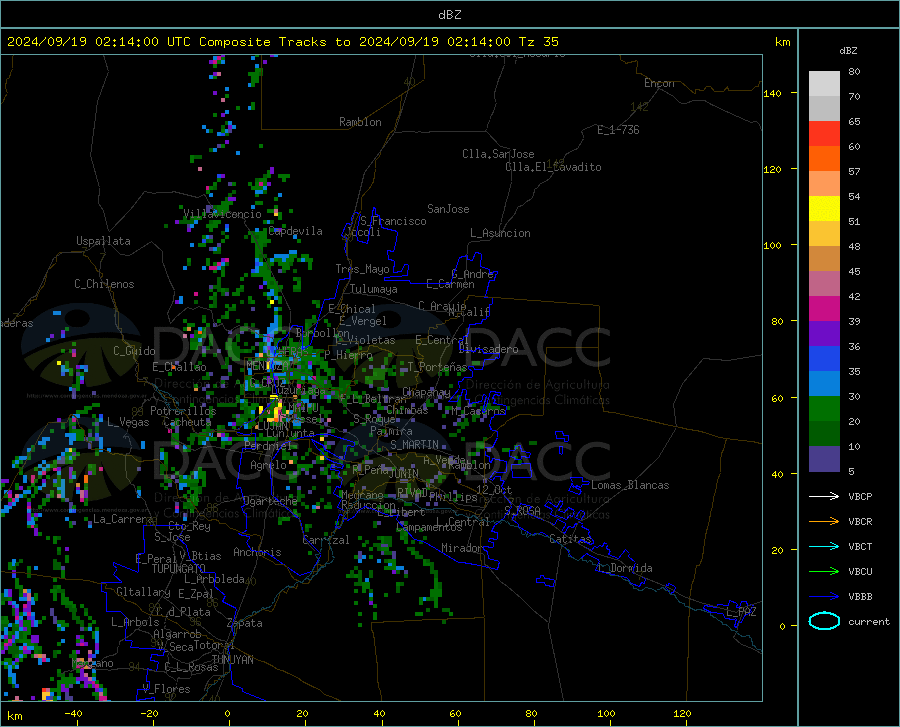Viewport: 900px width, 727px height.
Task: Click the L_Asuncion map label
Action: 500,233
